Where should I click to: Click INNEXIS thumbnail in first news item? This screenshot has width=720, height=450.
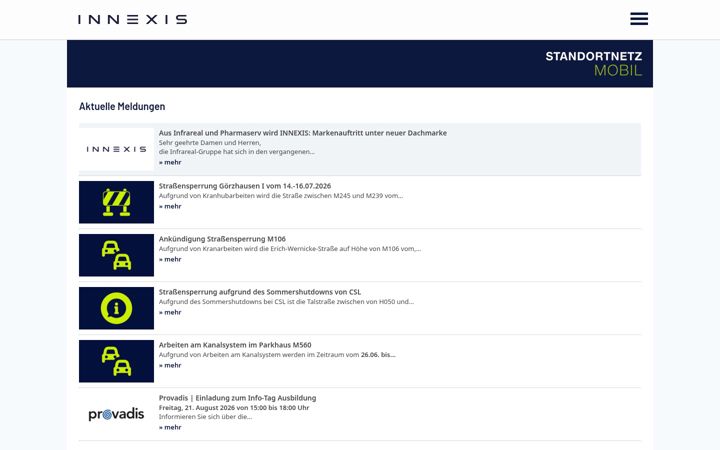tap(116, 149)
